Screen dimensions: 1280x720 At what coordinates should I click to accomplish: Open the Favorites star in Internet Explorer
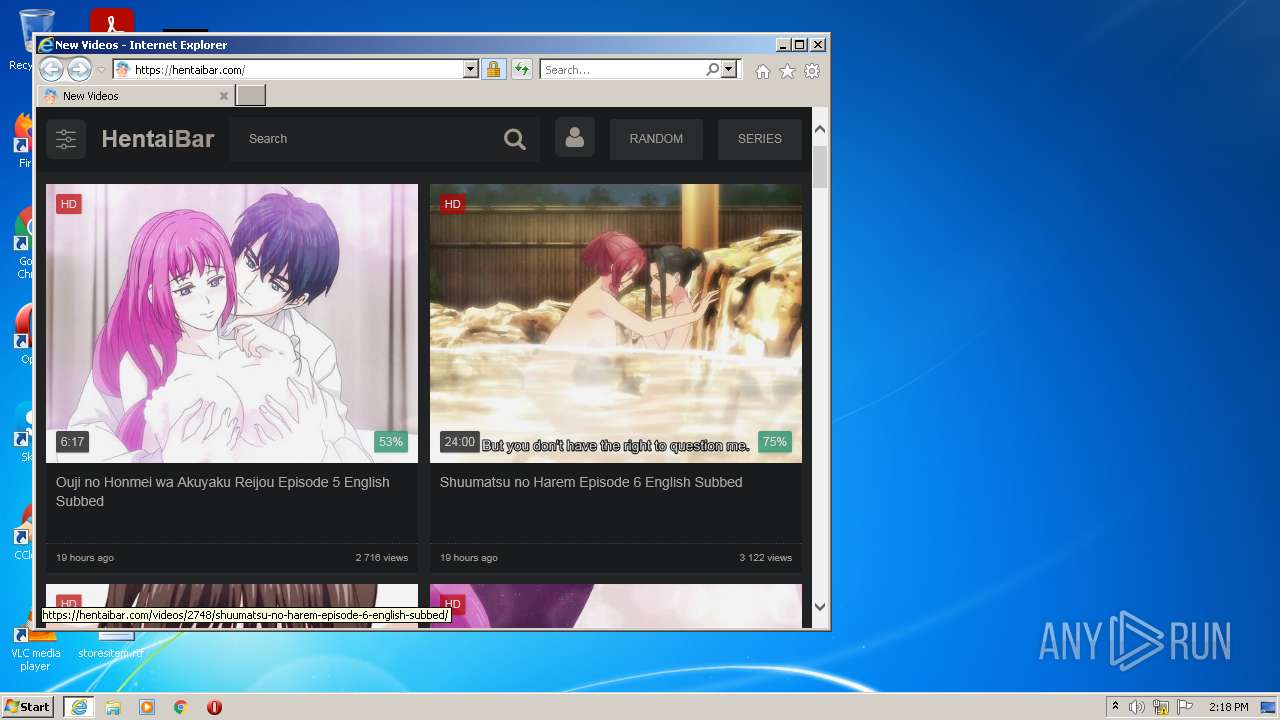788,71
